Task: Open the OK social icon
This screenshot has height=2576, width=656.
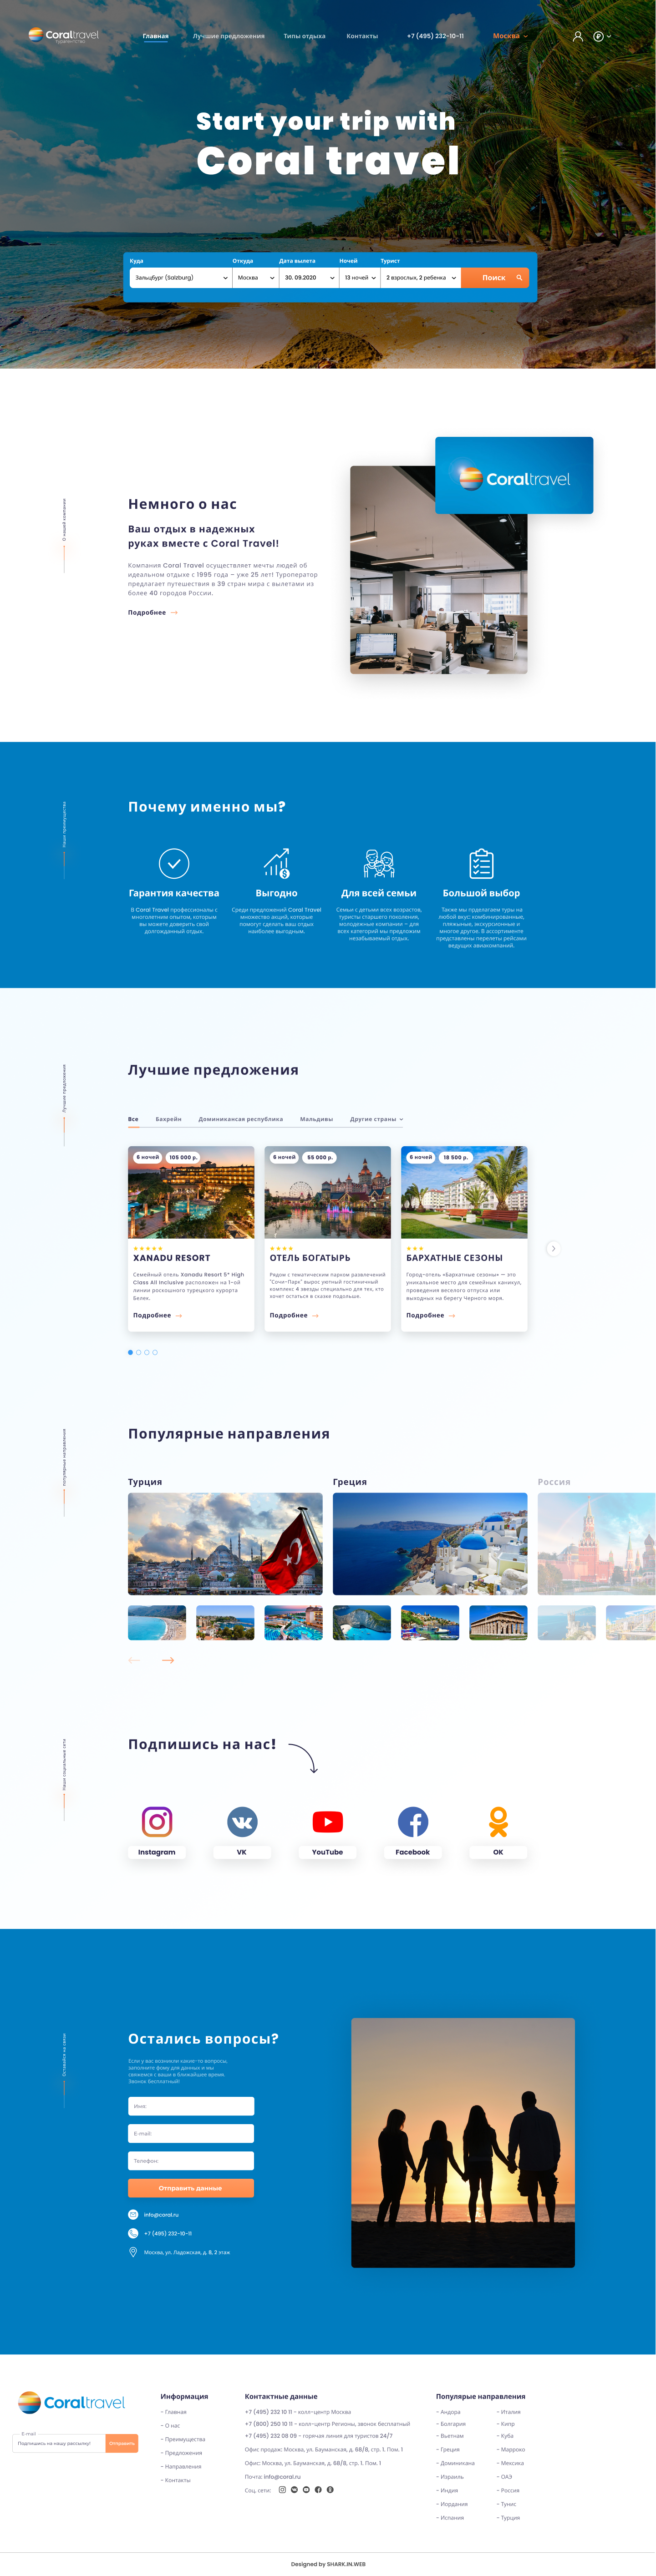Action: [x=498, y=1821]
